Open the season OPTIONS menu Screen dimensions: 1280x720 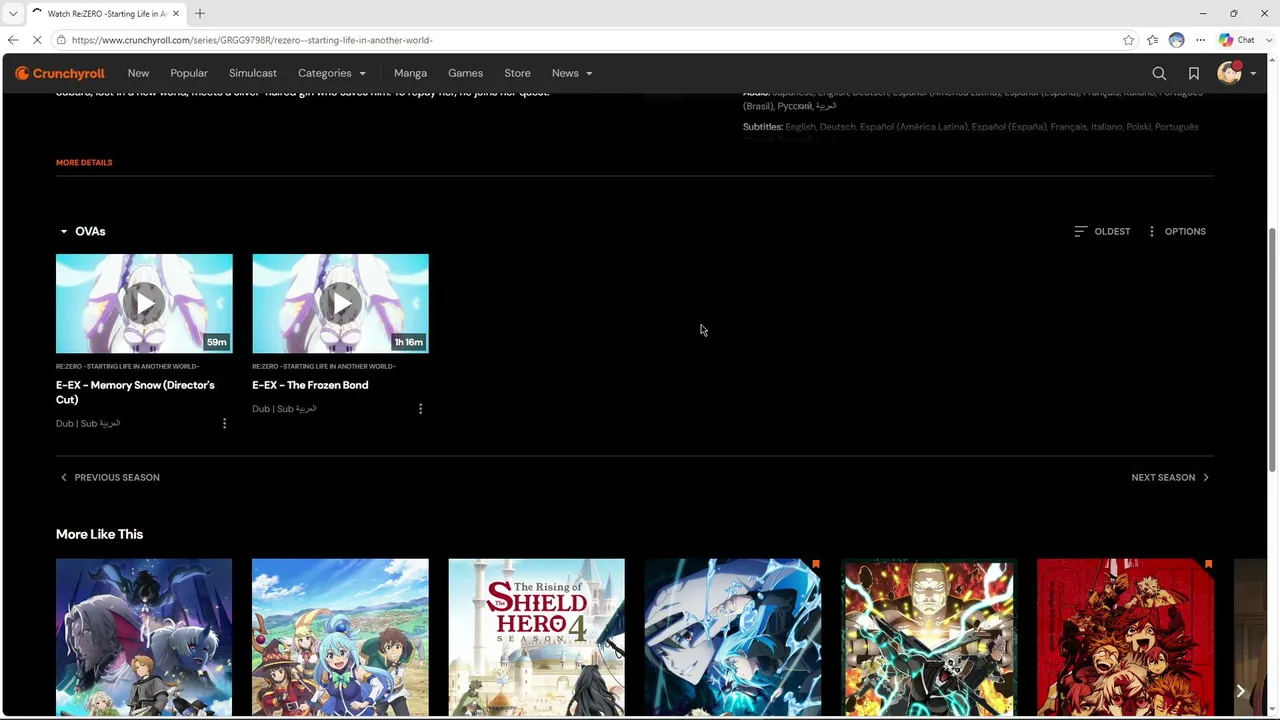(1176, 231)
